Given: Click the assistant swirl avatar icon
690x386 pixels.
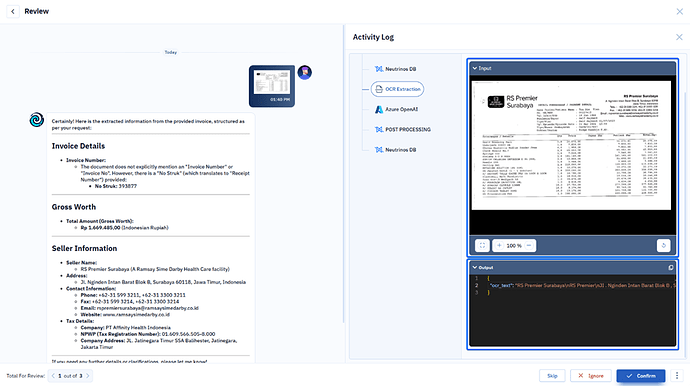Looking at the screenshot, I should (37, 120).
